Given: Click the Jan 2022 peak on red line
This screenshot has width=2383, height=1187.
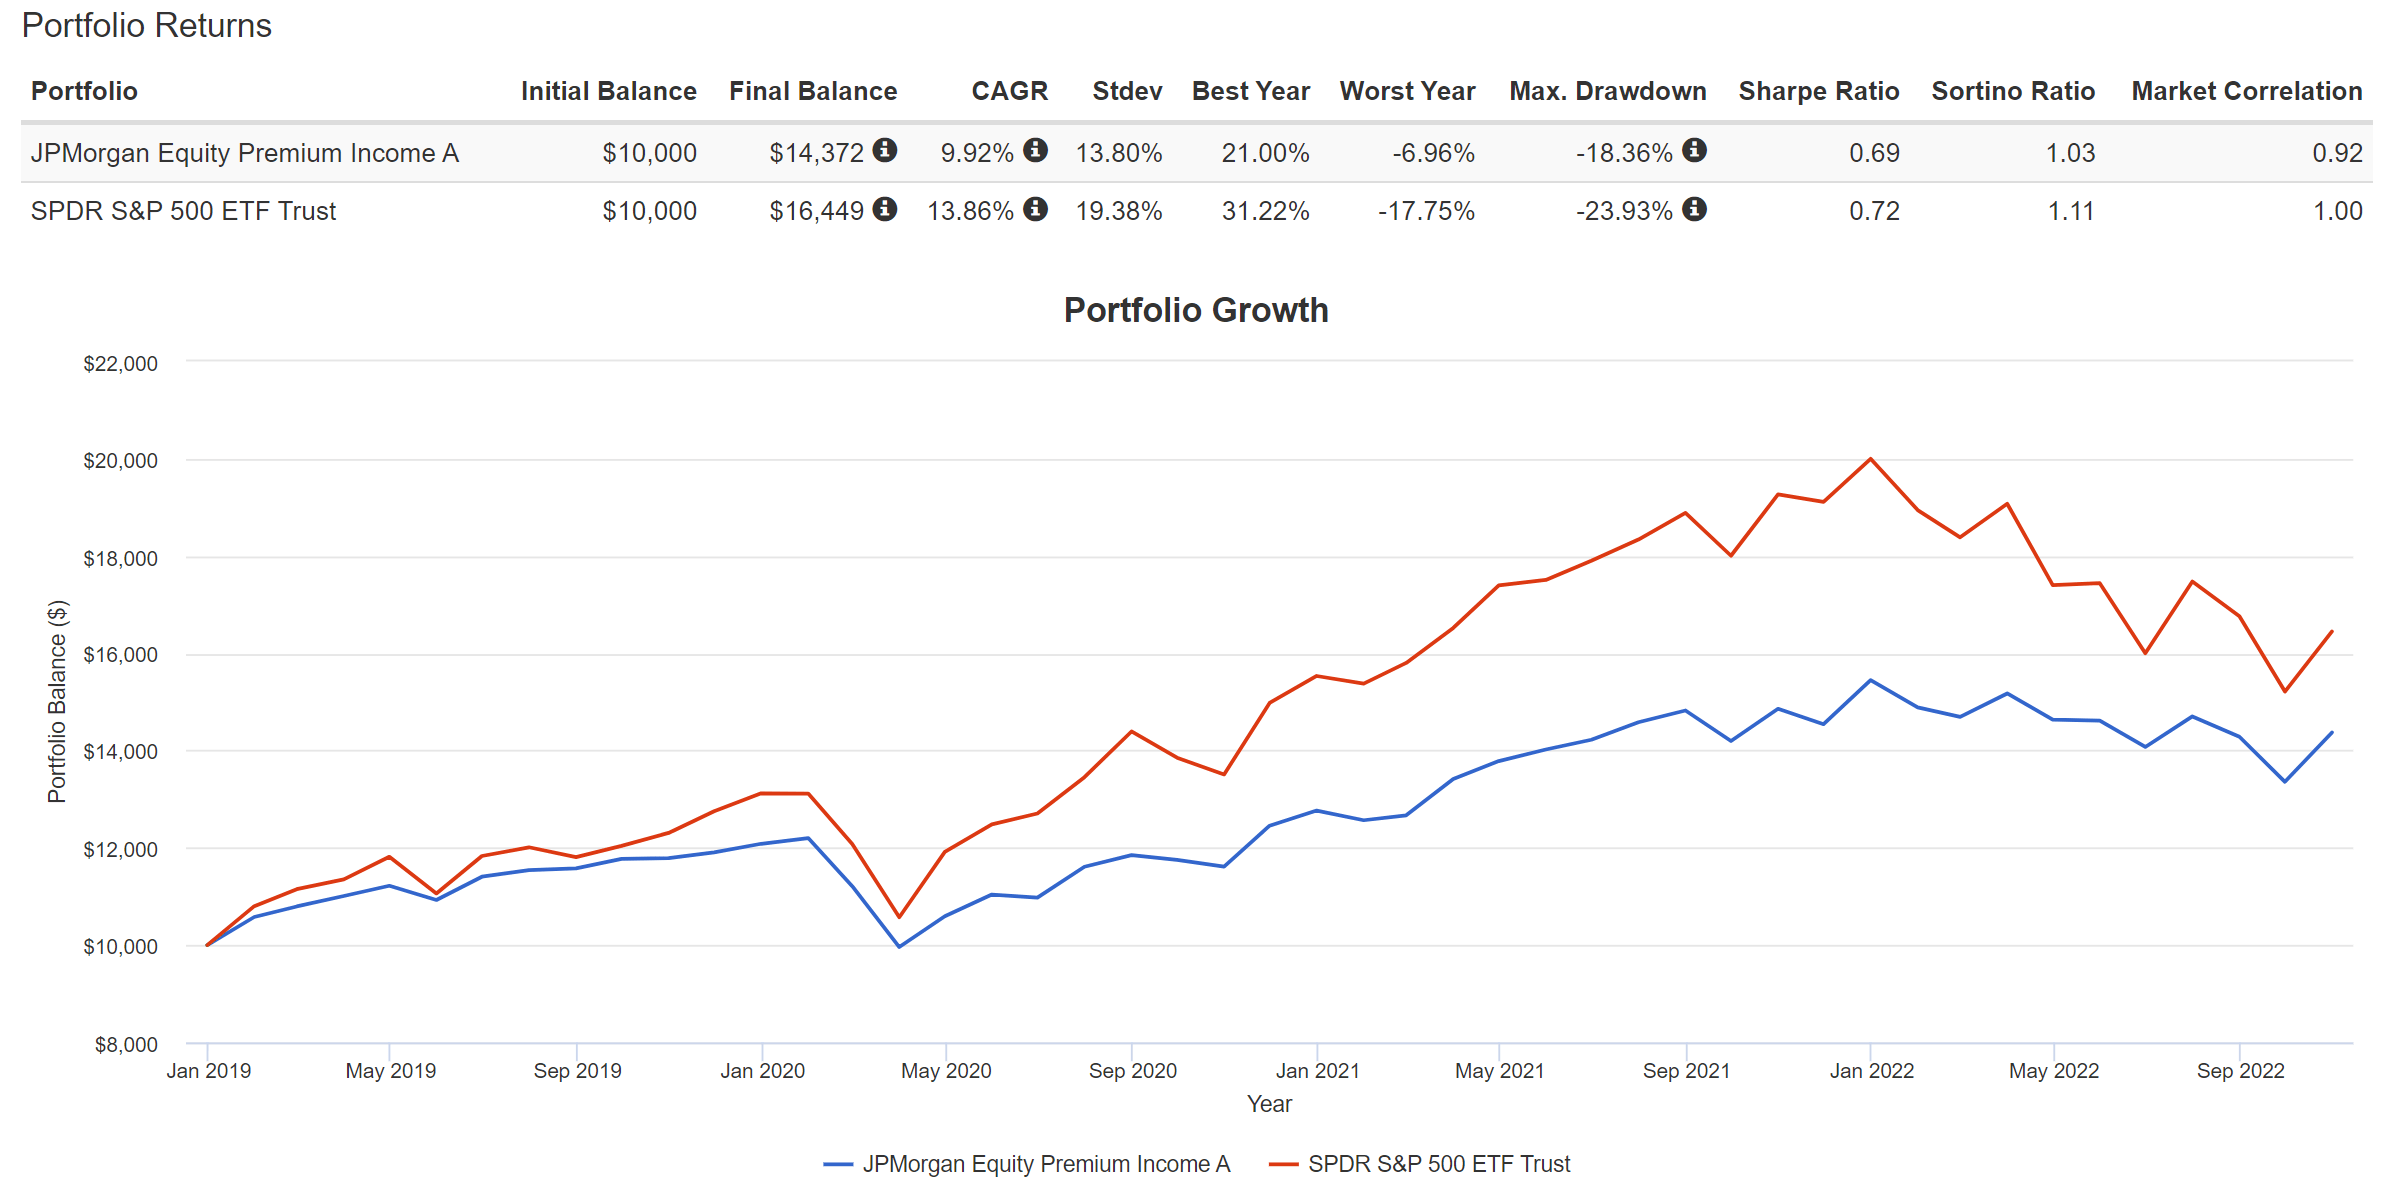Looking at the screenshot, I should [1870, 459].
